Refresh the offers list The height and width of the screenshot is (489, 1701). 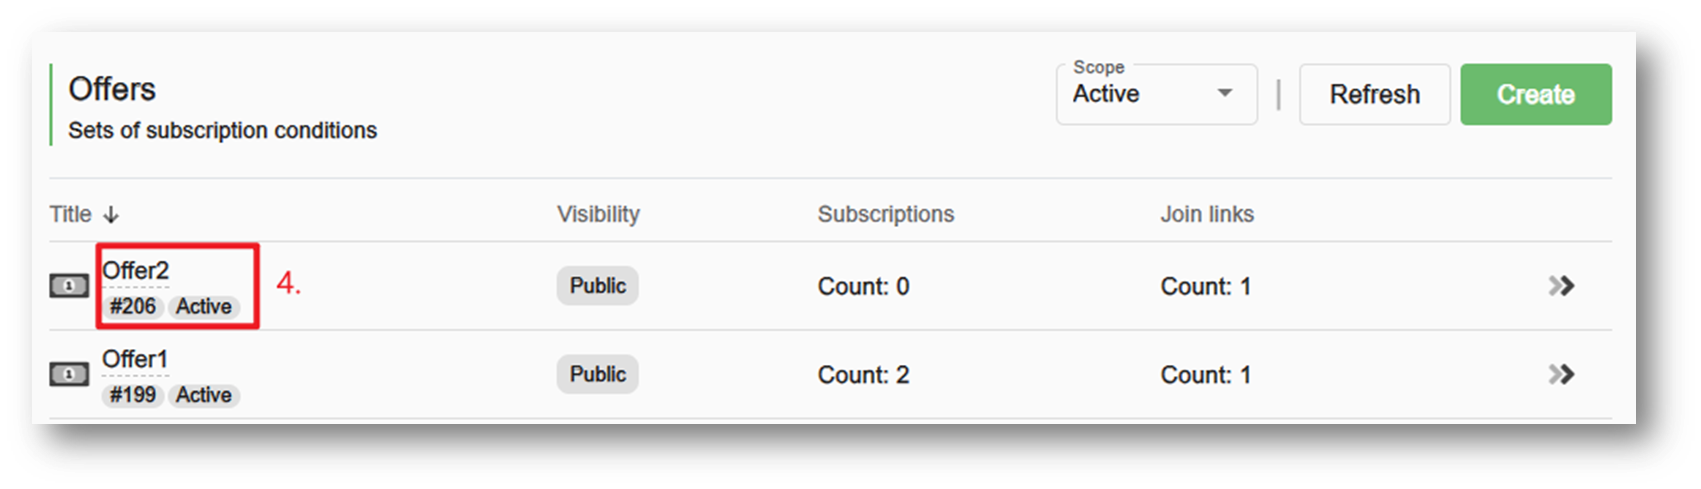click(x=1375, y=94)
